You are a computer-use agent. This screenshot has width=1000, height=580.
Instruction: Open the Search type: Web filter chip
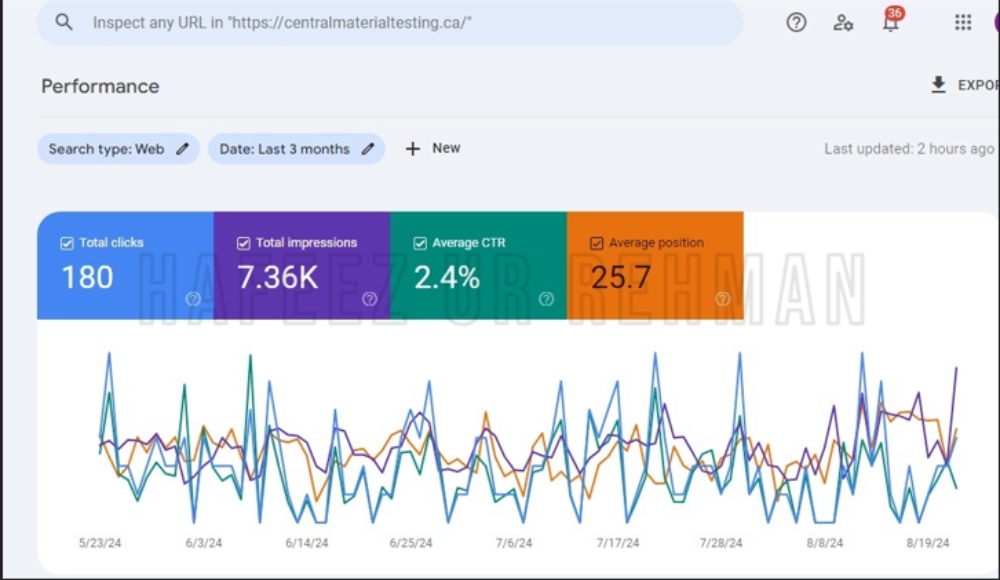click(118, 149)
